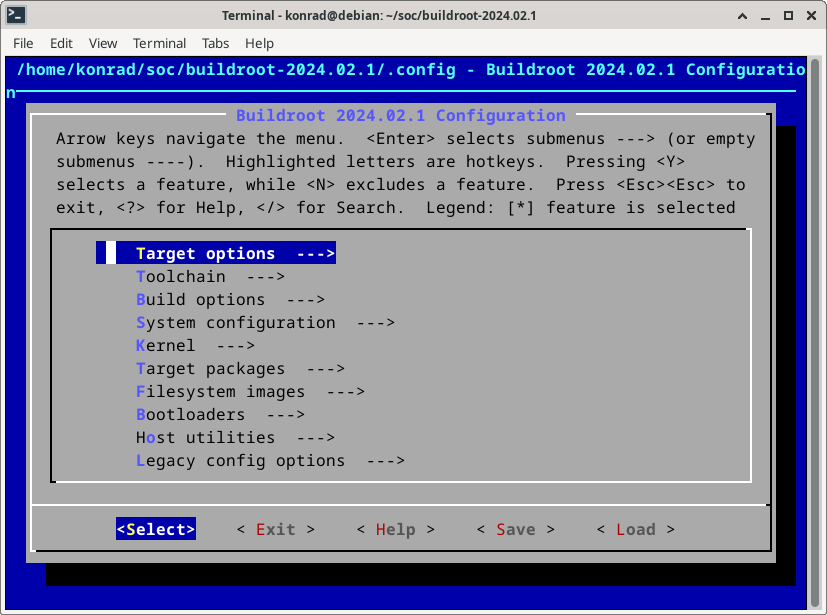Image resolution: width=827 pixels, height=615 pixels.
Task: Select the highlighted Target options submenu
Action: tap(216, 253)
